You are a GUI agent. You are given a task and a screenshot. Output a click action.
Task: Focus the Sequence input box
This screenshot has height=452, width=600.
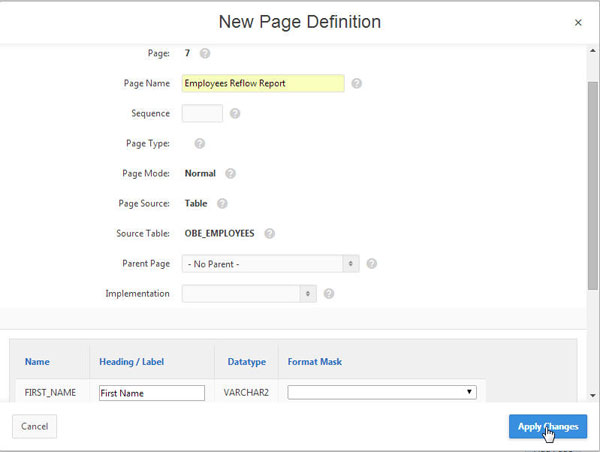point(202,114)
